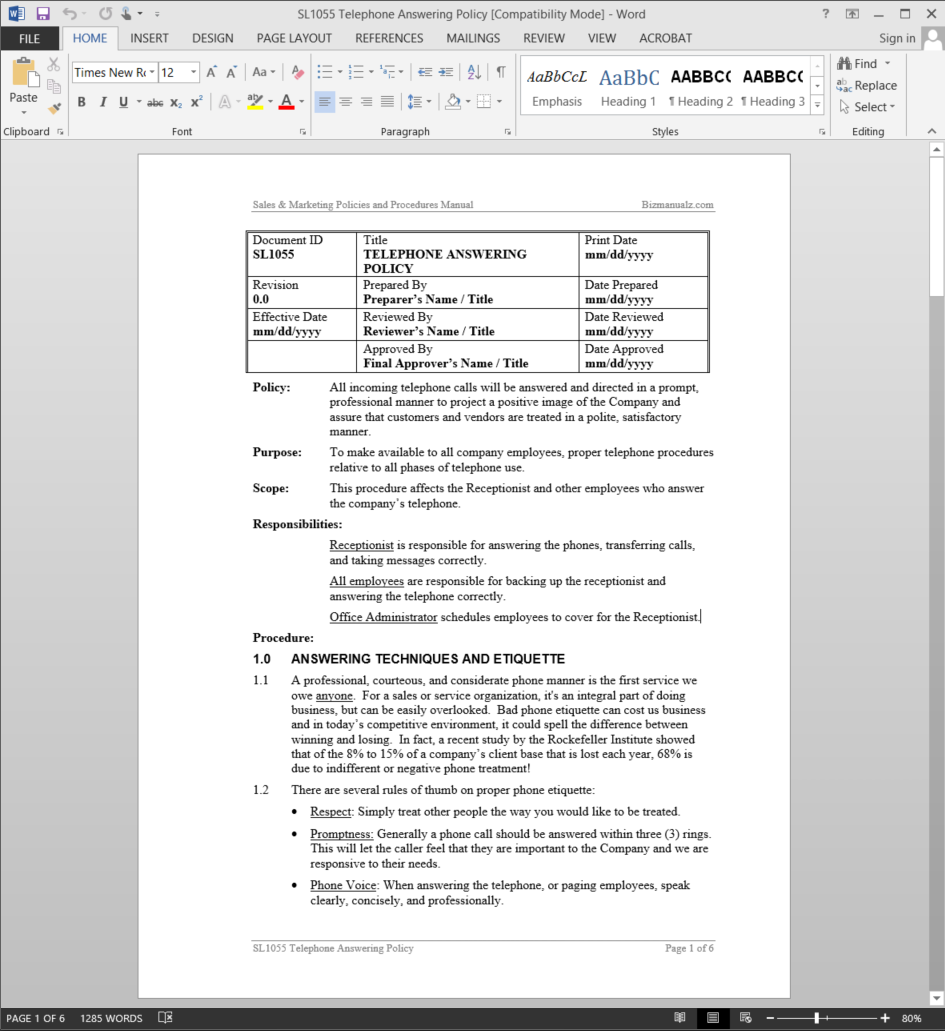The width and height of the screenshot is (945, 1031).
Task: Click the Subscript icon
Action: tap(176, 102)
